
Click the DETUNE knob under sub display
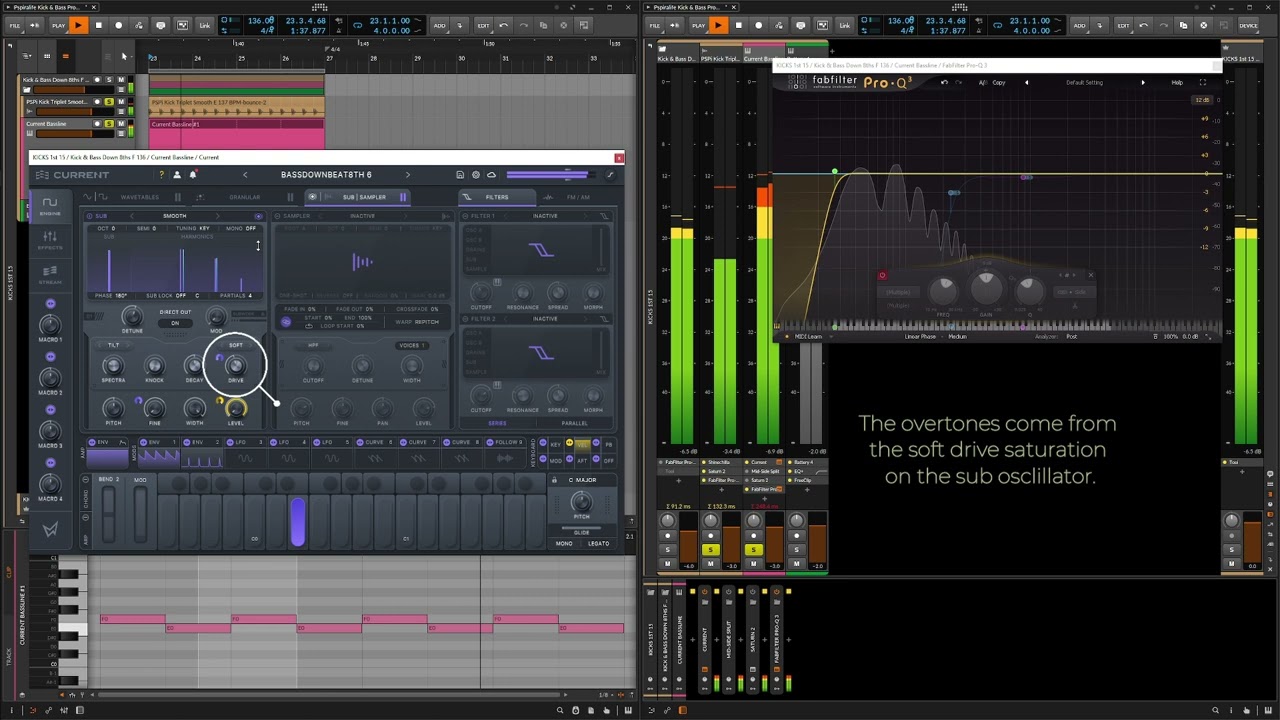[x=132, y=317]
